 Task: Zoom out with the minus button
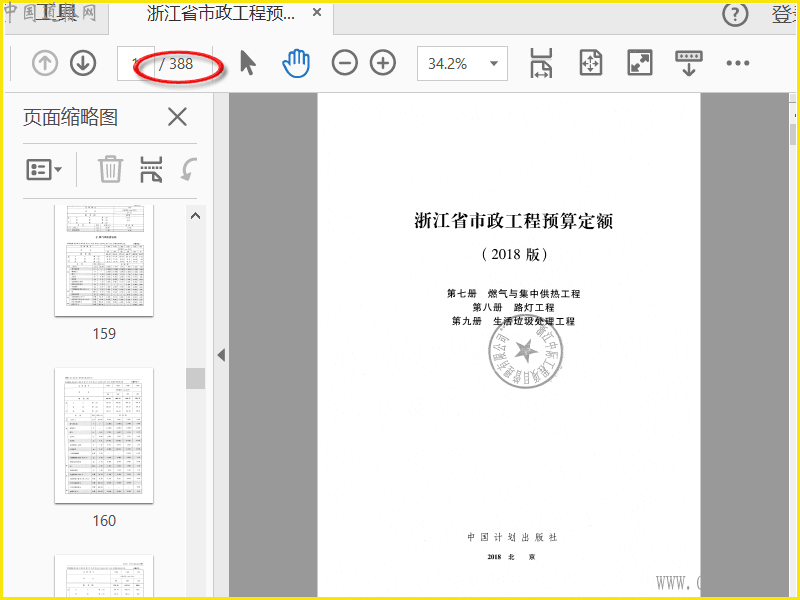point(344,63)
